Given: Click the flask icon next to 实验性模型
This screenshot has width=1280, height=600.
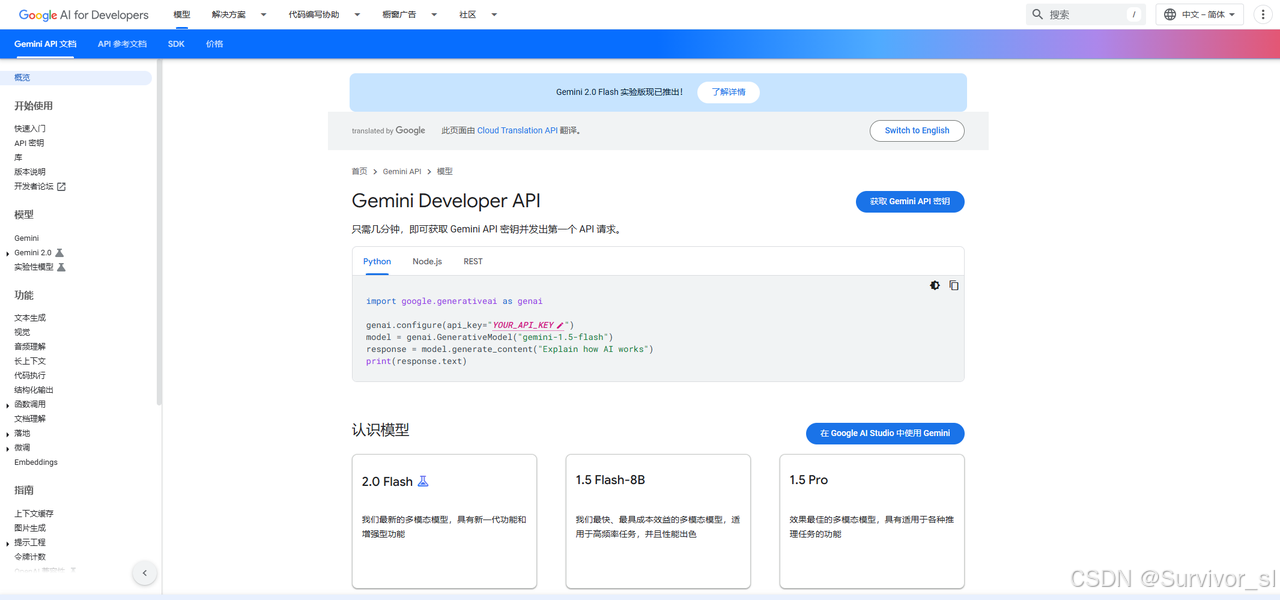Looking at the screenshot, I should 61,267.
